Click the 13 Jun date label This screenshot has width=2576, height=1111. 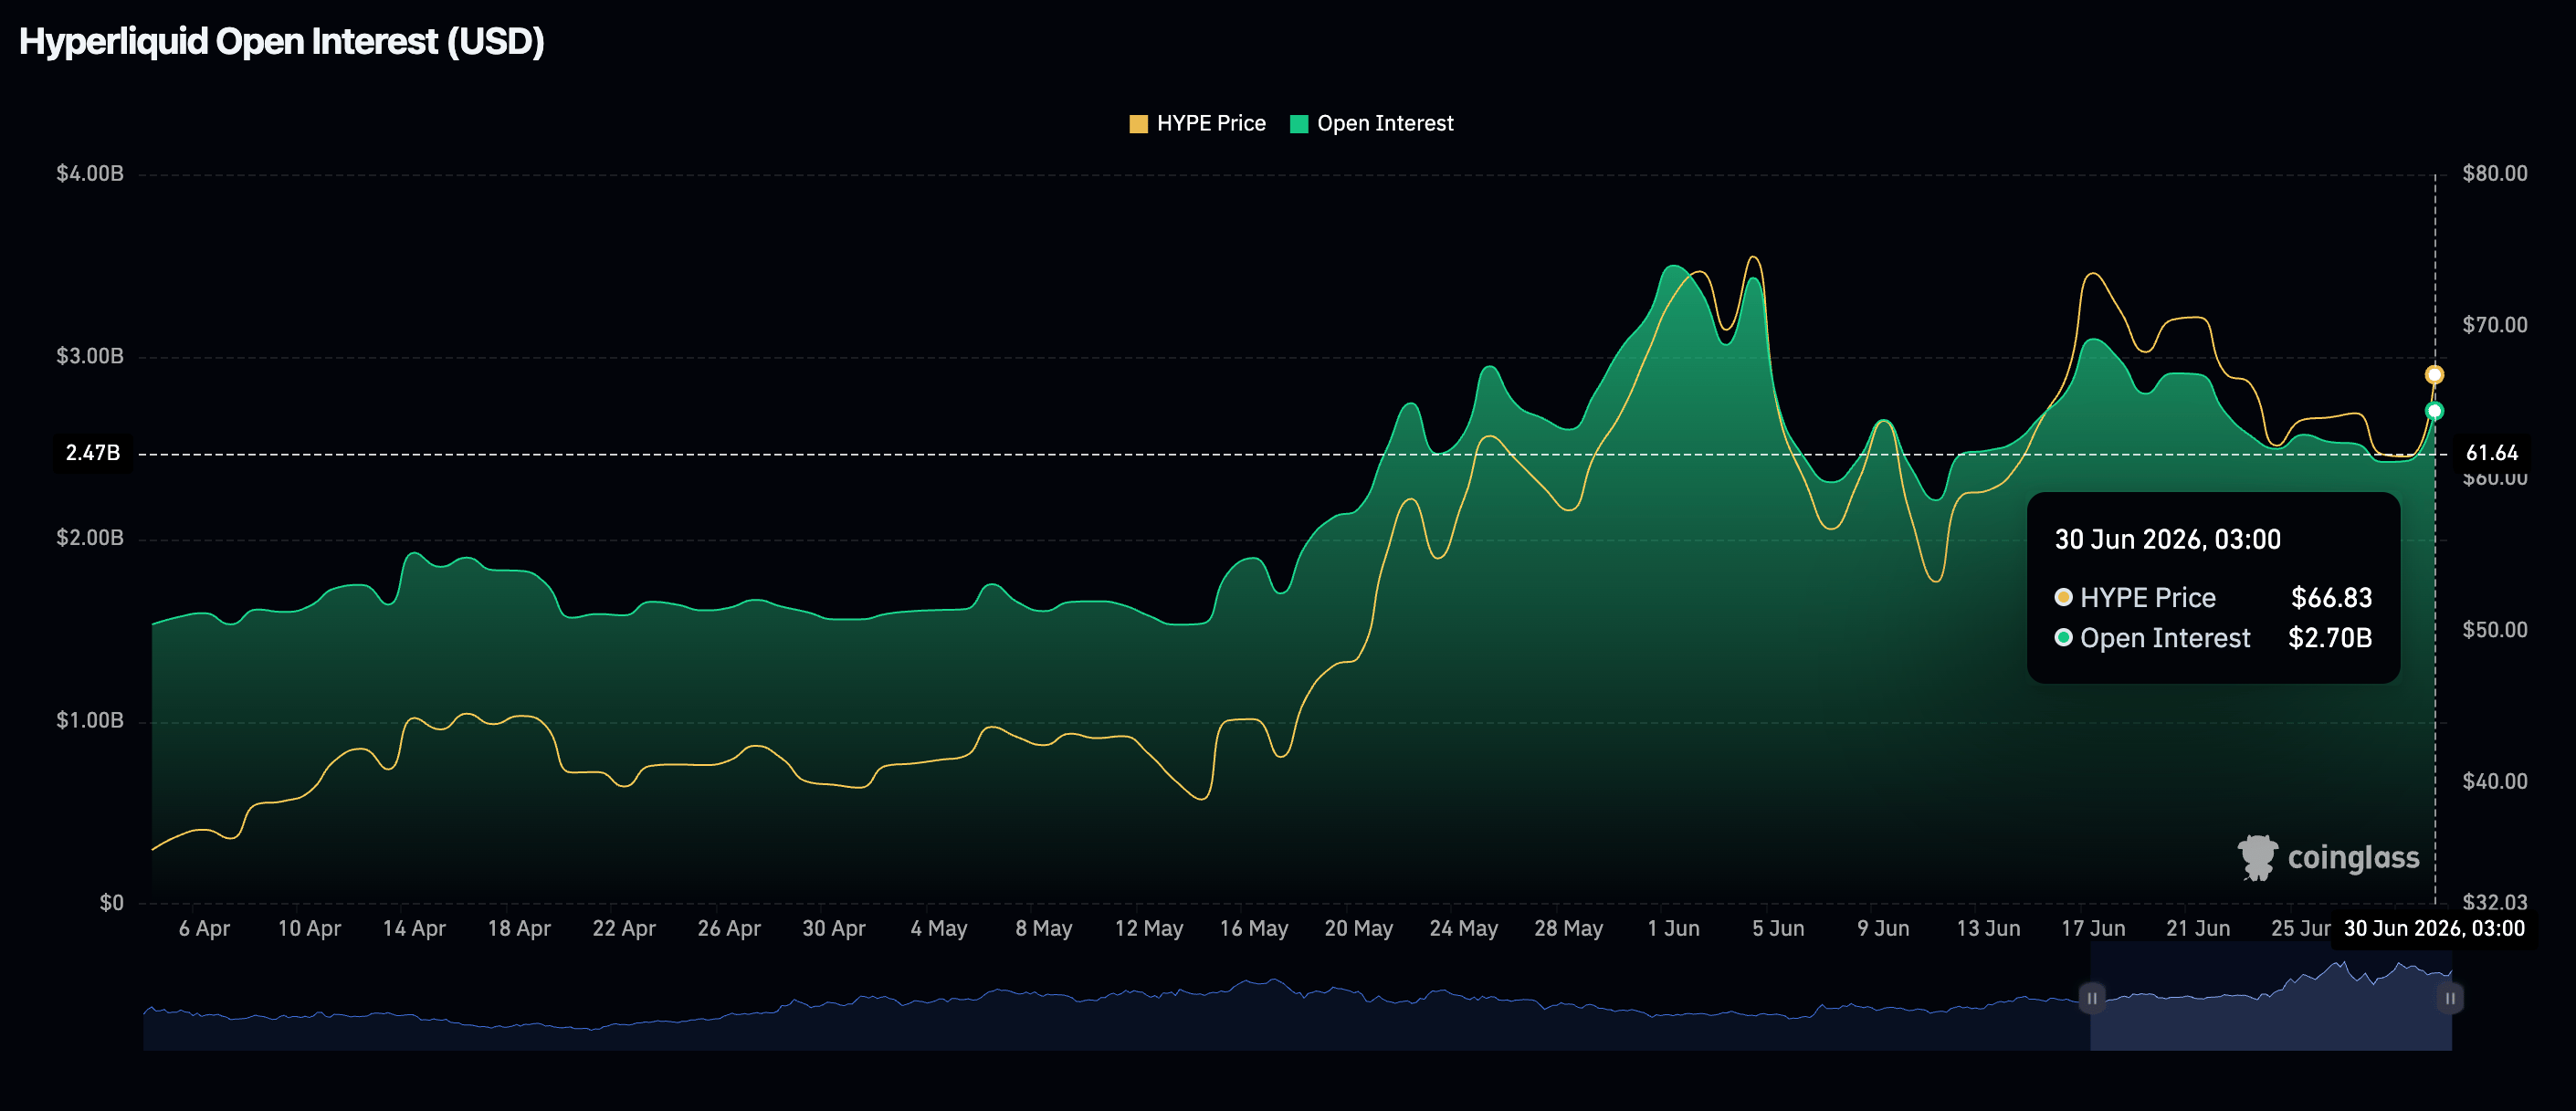1988,928
